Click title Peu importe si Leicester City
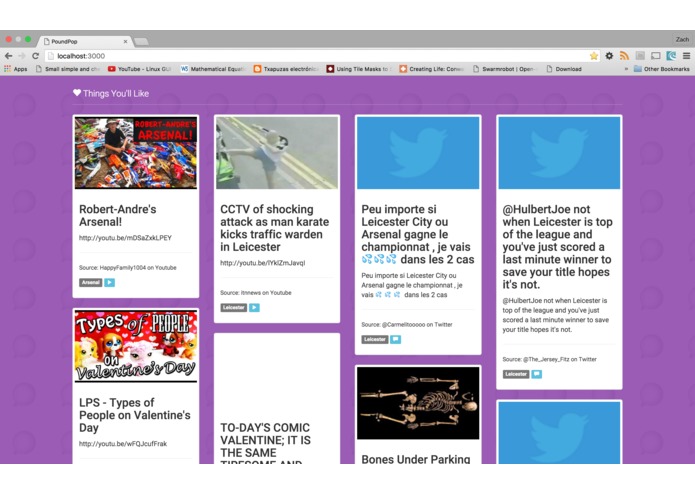The width and height of the screenshot is (695, 494). pyautogui.click(x=418, y=234)
